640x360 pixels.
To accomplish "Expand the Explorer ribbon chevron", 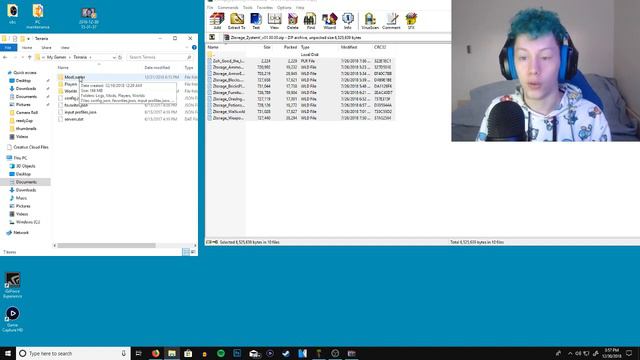I will 188,47.
